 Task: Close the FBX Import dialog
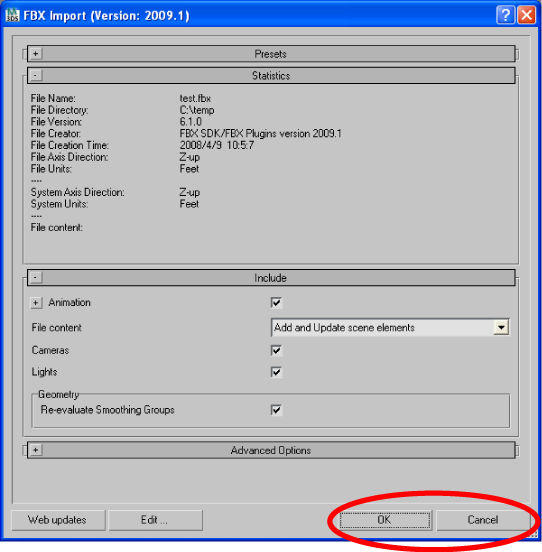(527, 15)
